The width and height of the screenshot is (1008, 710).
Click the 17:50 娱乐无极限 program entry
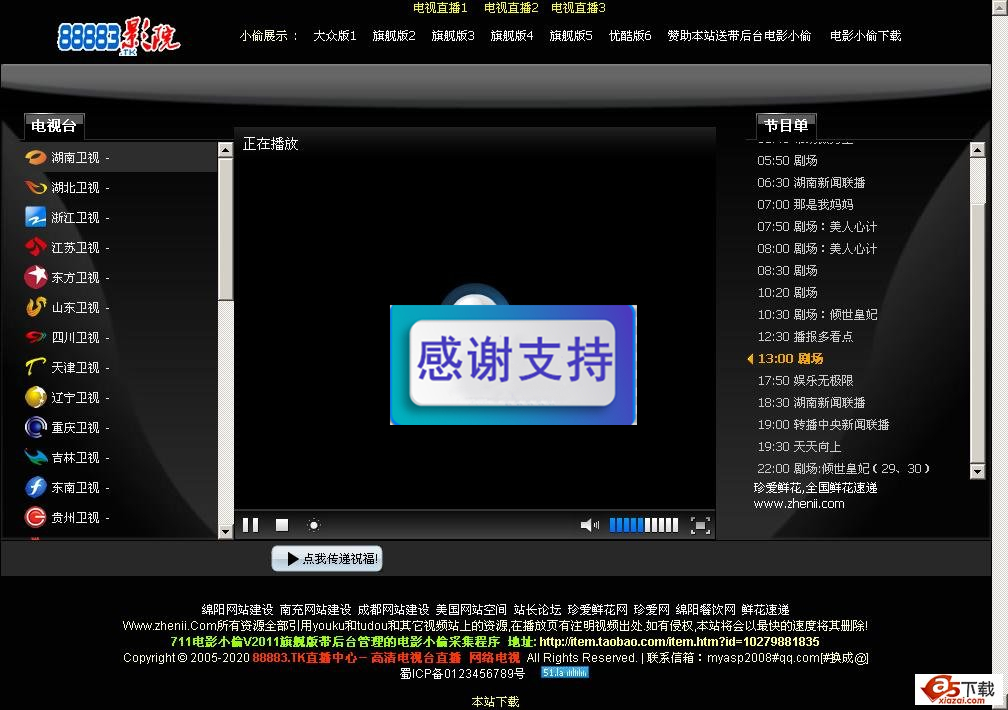806,380
